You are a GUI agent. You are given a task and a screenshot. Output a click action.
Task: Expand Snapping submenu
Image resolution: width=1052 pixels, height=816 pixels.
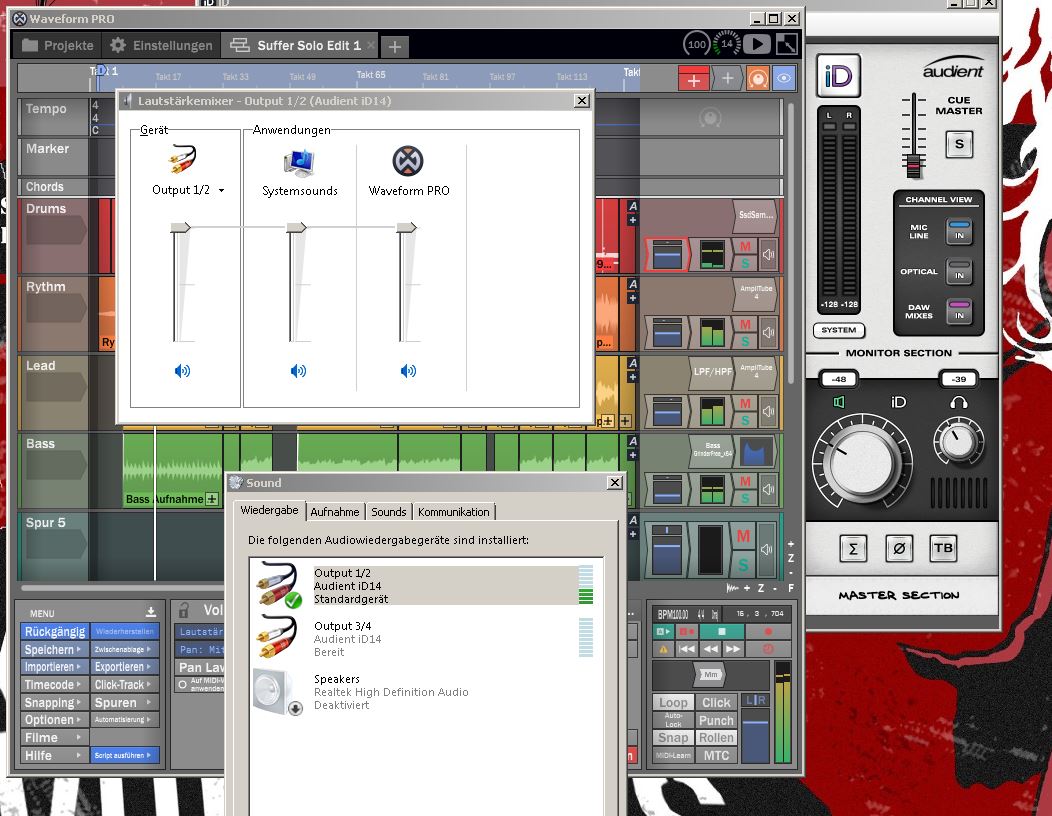coord(55,702)
